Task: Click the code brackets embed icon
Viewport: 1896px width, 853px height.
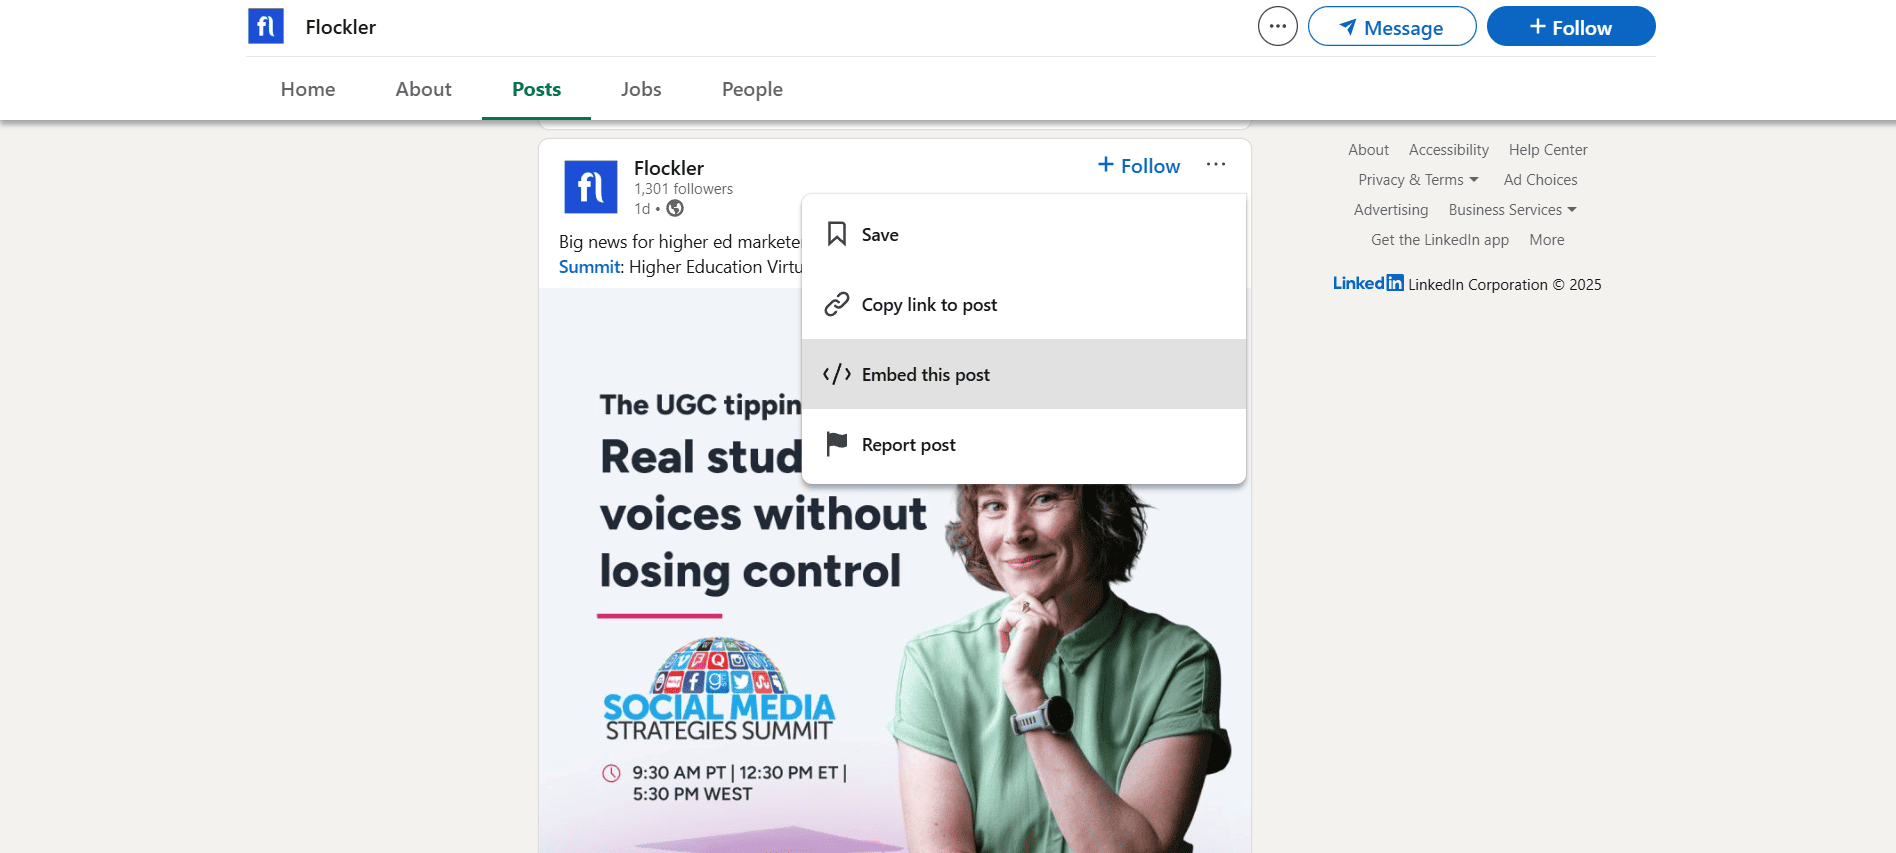Action: [837, 374]
